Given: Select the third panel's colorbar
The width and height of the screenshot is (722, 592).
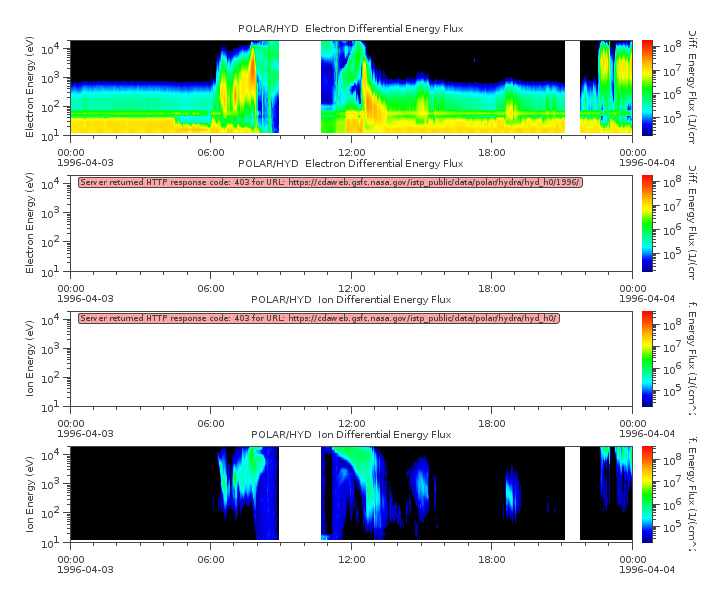Looking at the screenshot, I should (647, 358).
